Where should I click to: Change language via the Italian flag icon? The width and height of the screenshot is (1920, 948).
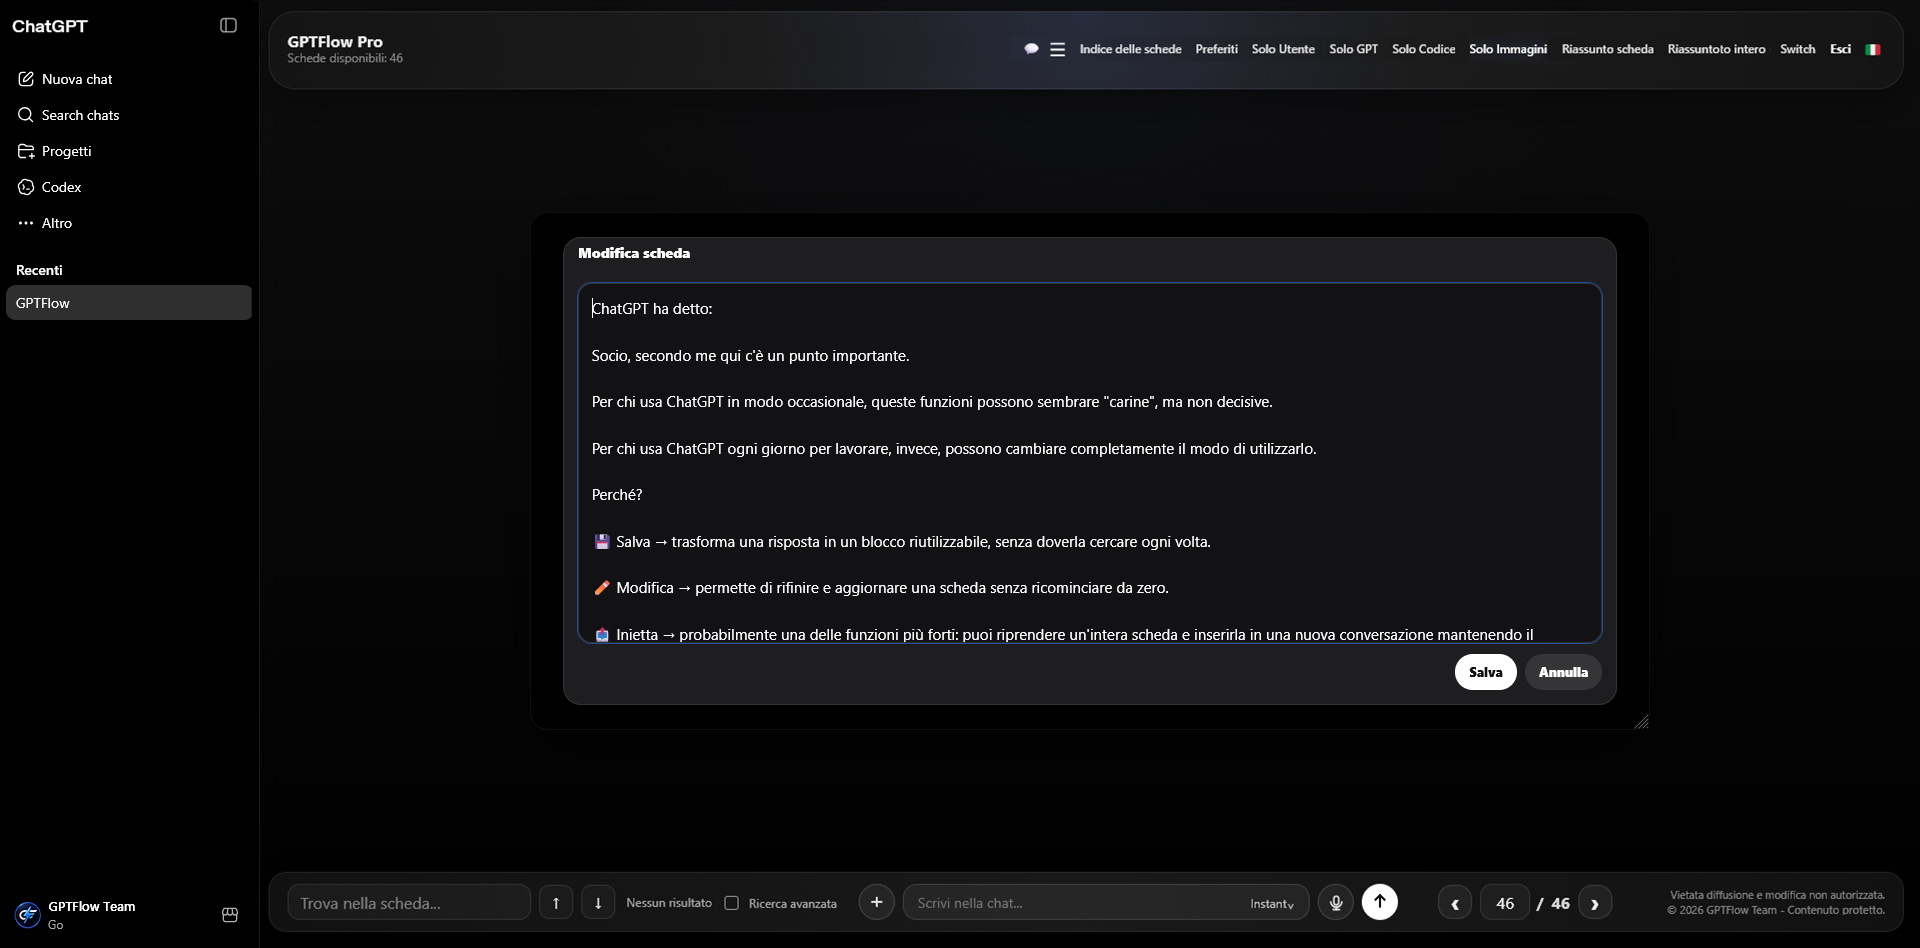(1873, 49)
